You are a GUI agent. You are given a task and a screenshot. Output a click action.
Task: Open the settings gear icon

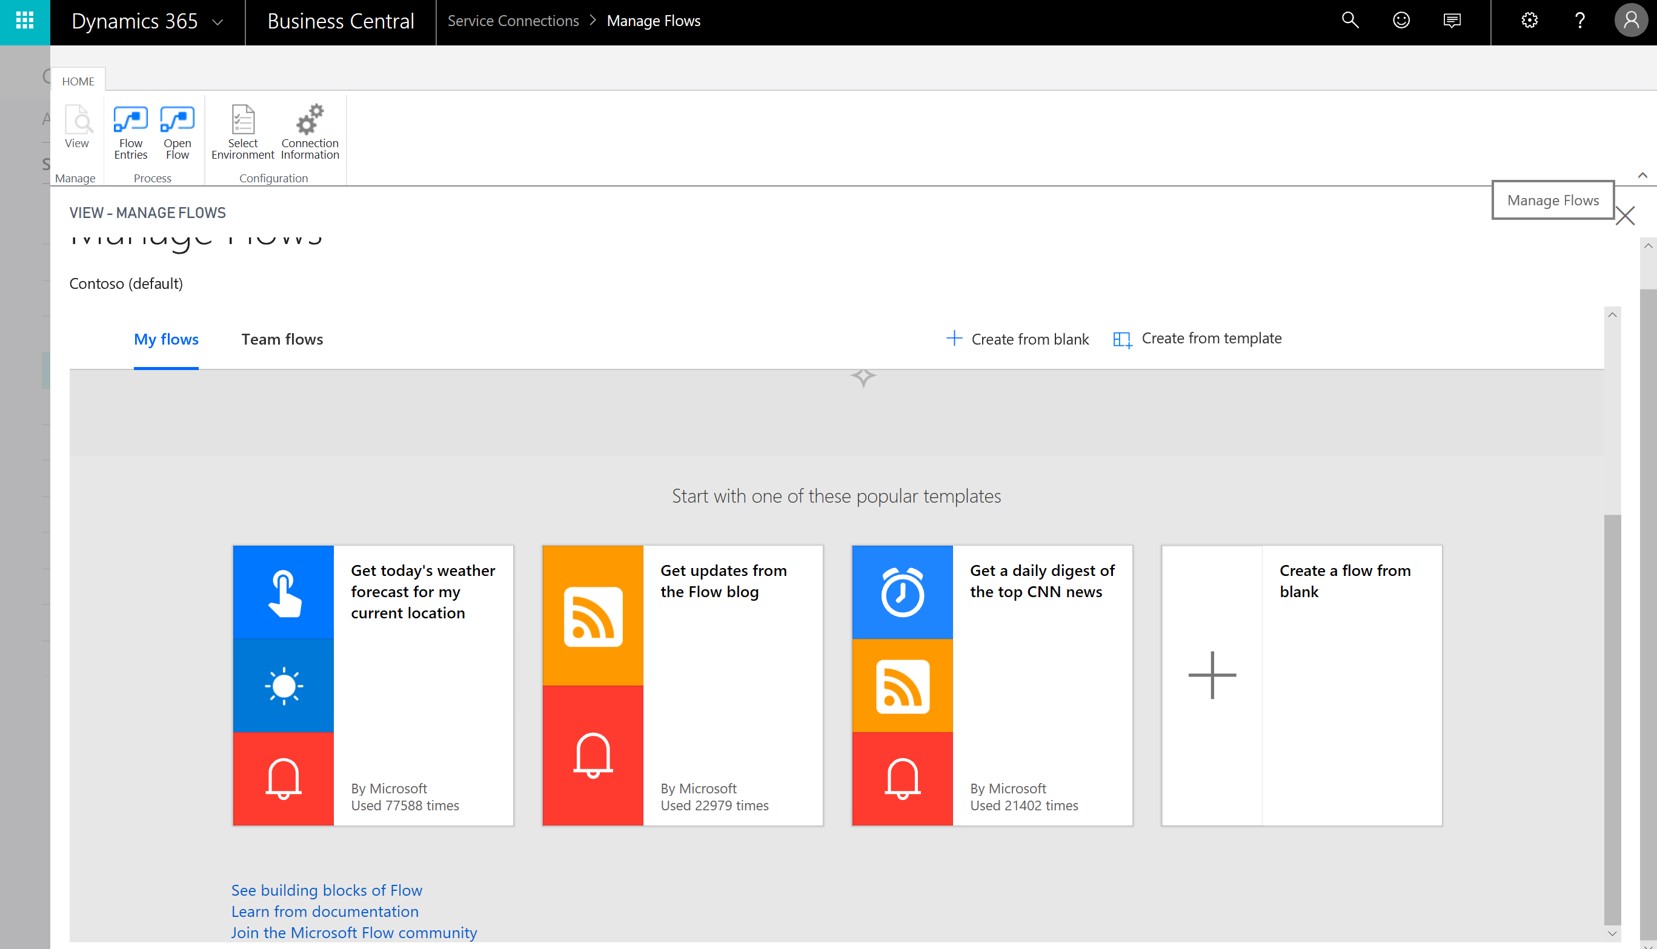click(1529, 20)
